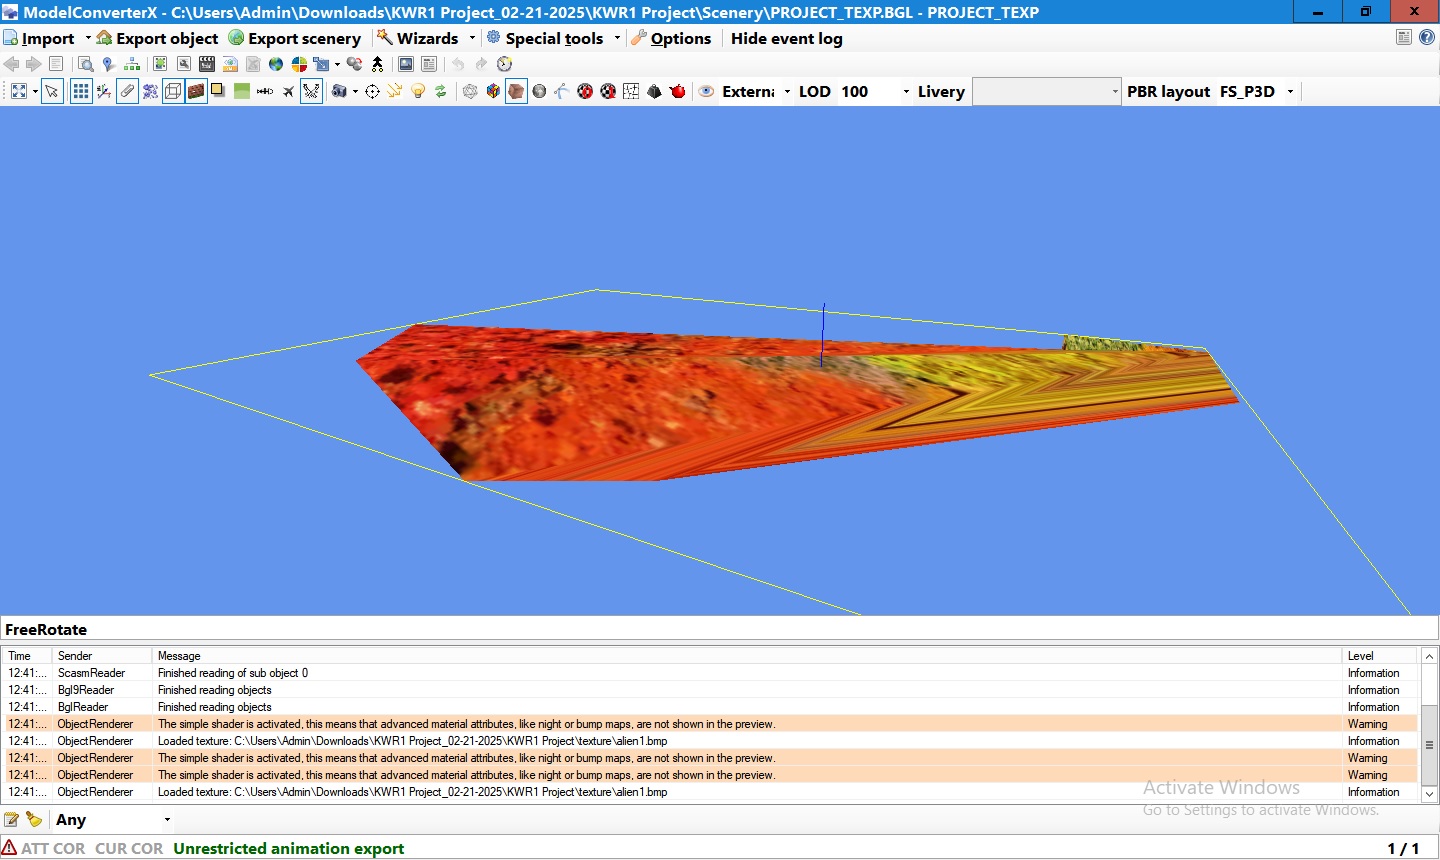1440x860 pixels.
Task: Toggle the brown textured cube render mode
Action: [516, 91]
